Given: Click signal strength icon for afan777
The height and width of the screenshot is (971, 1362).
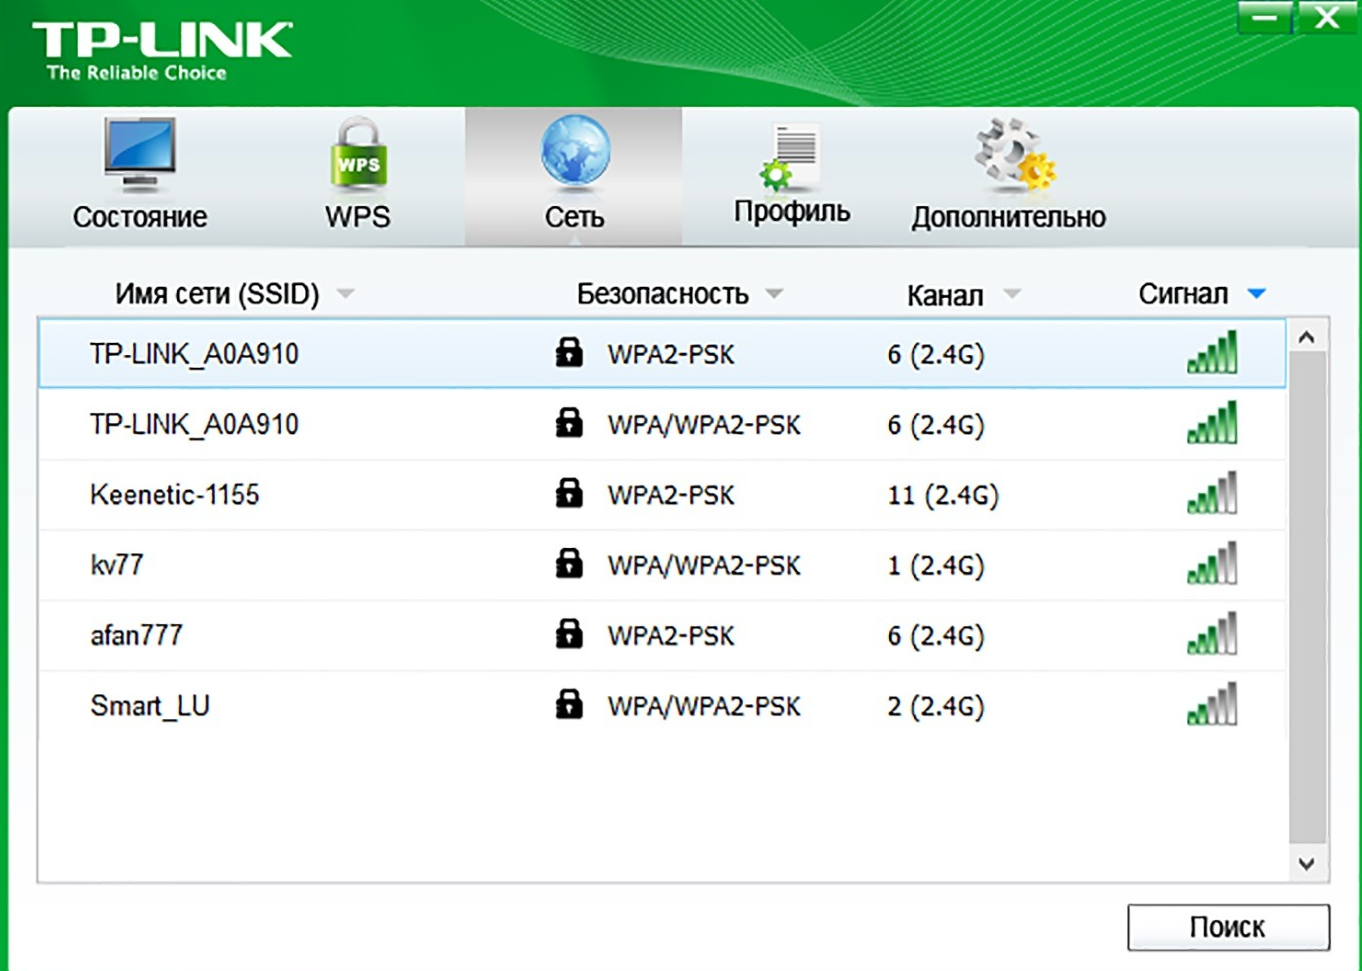Looking at the screenshot, I should coord(1212,634).
